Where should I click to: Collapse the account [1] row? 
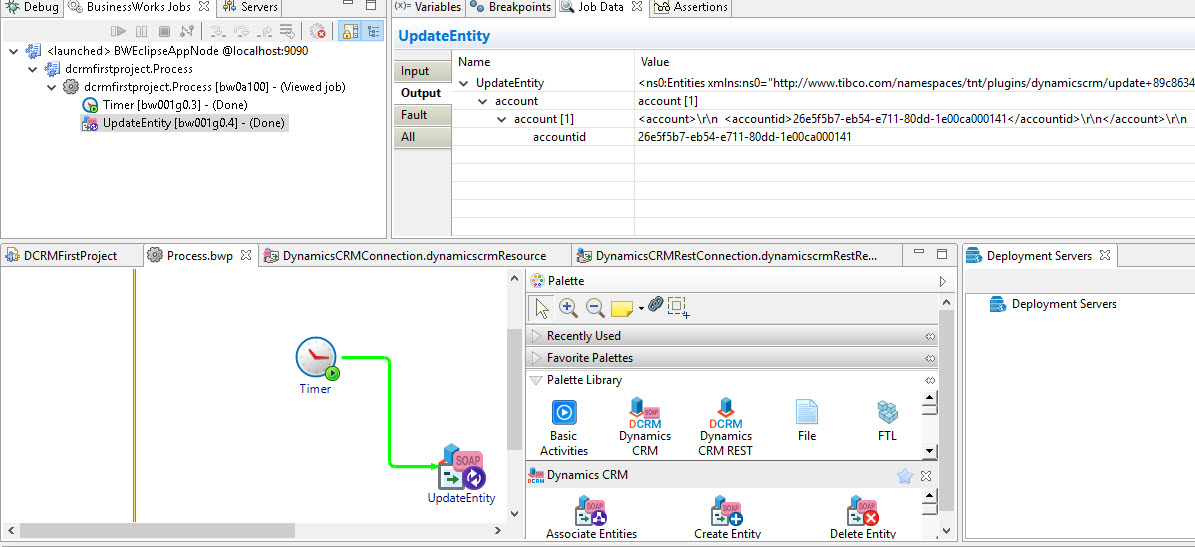click(501, 120)
